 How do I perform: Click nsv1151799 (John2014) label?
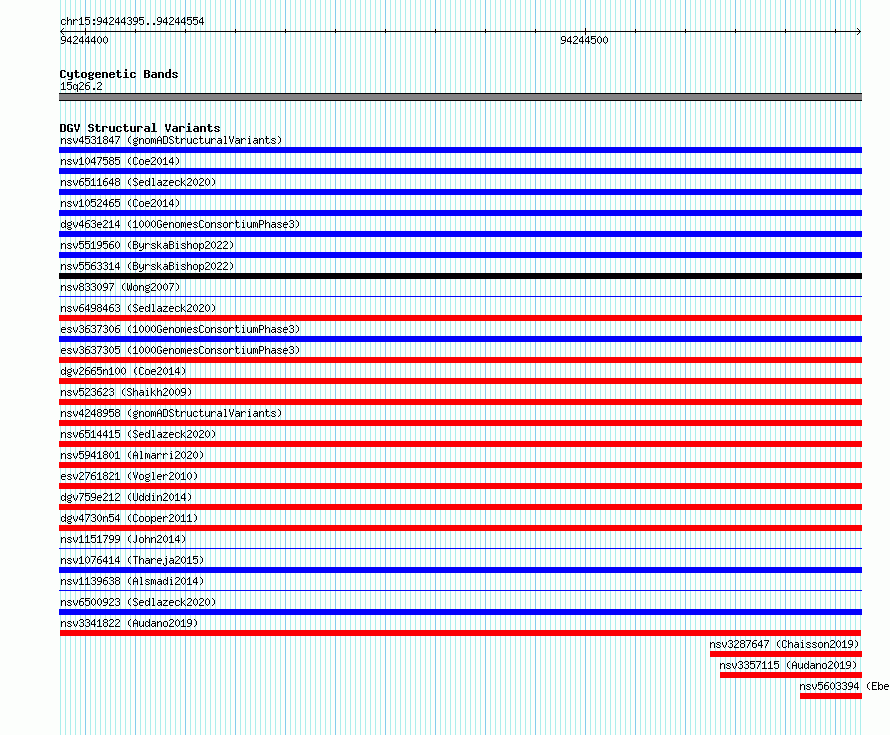[x=123, y=539]
